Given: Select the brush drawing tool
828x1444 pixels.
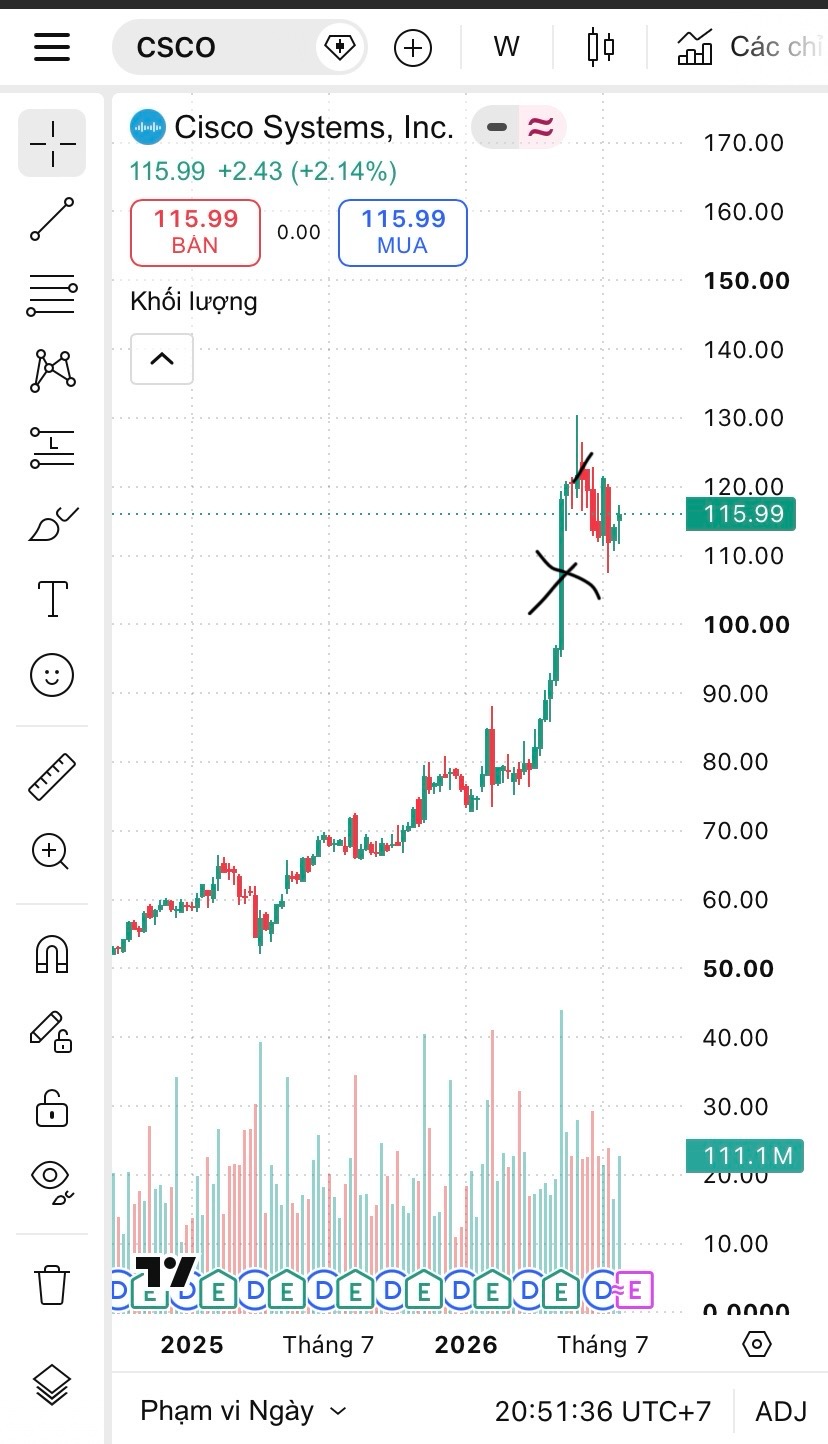Looking at the screenshot, I should point(52,523).
